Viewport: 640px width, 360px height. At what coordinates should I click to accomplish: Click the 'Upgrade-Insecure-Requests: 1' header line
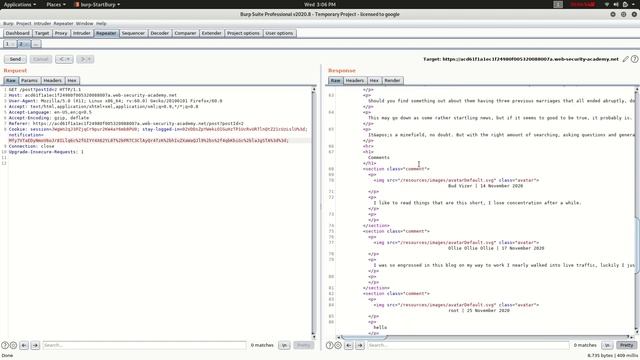[x=46, y=152]
